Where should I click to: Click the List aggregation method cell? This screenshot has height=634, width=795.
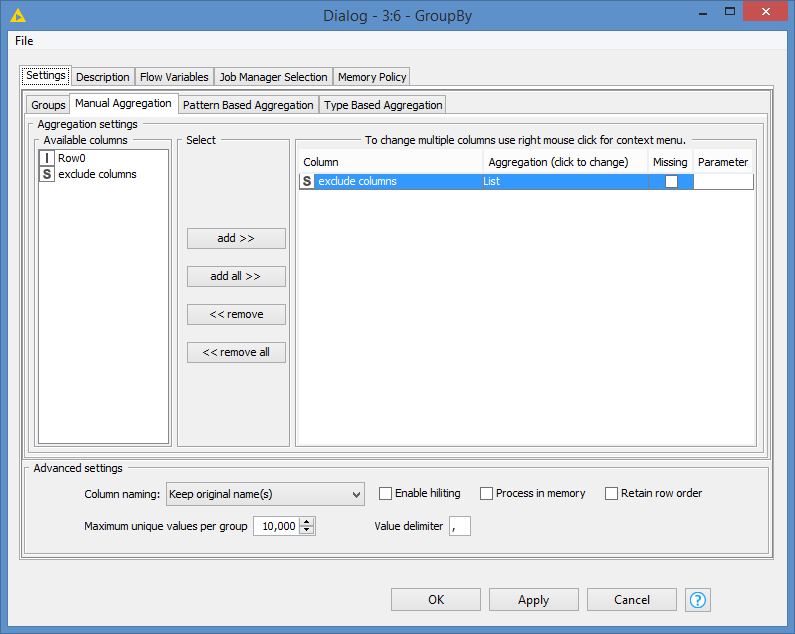click(x=565, y=181)
